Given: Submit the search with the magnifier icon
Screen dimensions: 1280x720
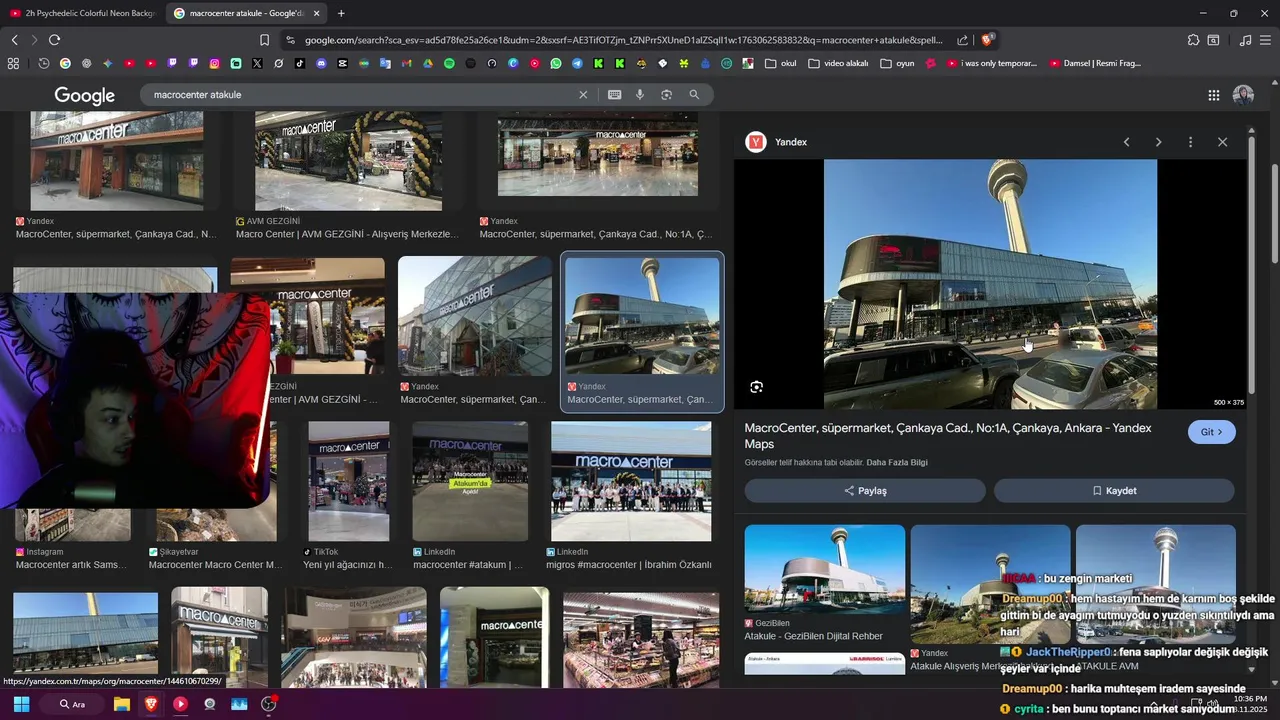Looking at the screenshot, I should pos(694,95).
